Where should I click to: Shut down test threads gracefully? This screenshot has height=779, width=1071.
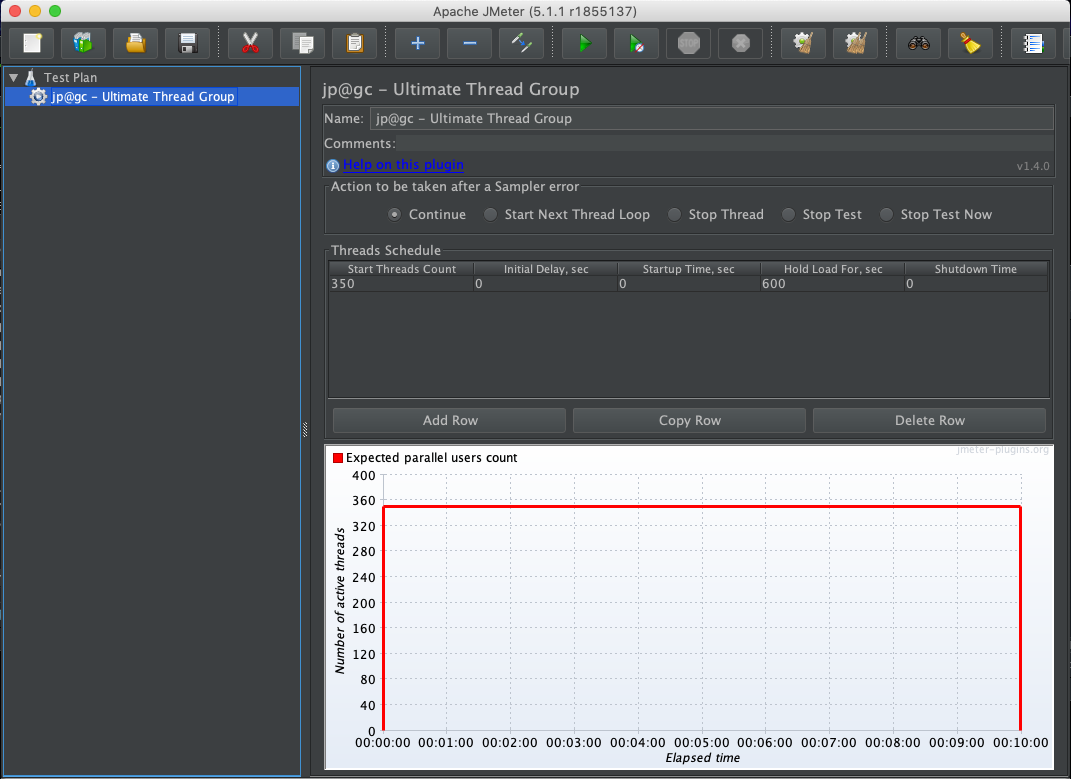click(x=740, y=43)
